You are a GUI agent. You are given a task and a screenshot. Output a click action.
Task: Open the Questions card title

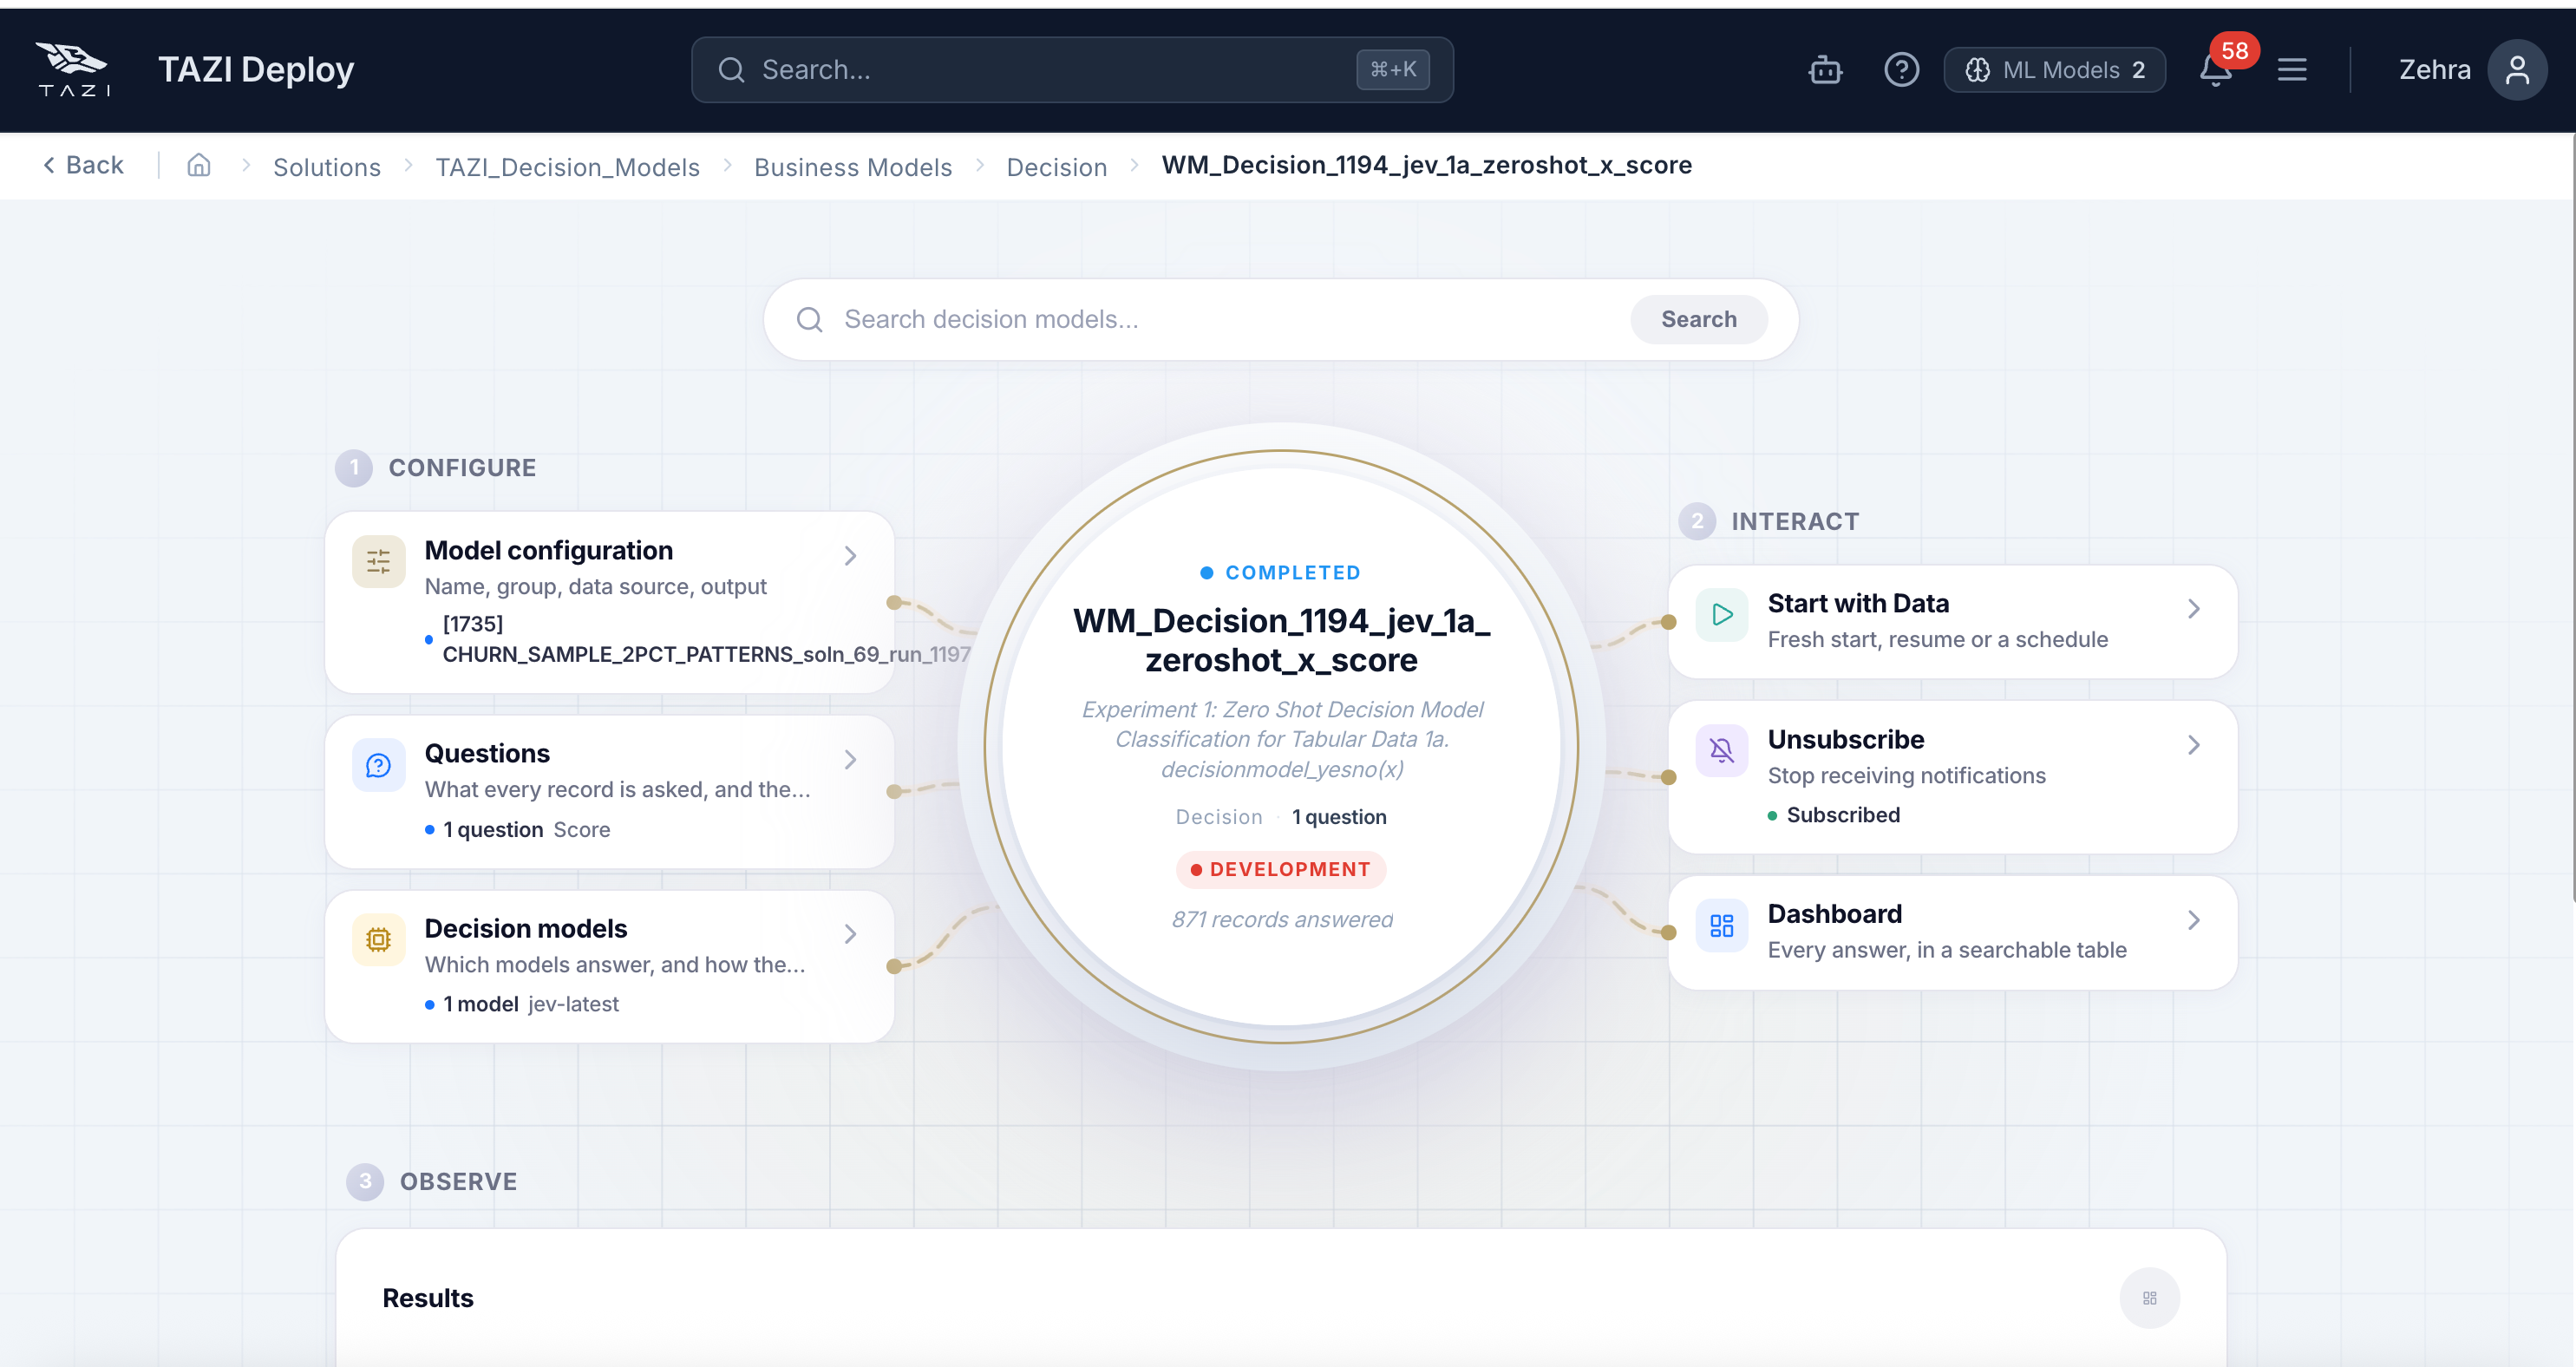click(487, 754)
